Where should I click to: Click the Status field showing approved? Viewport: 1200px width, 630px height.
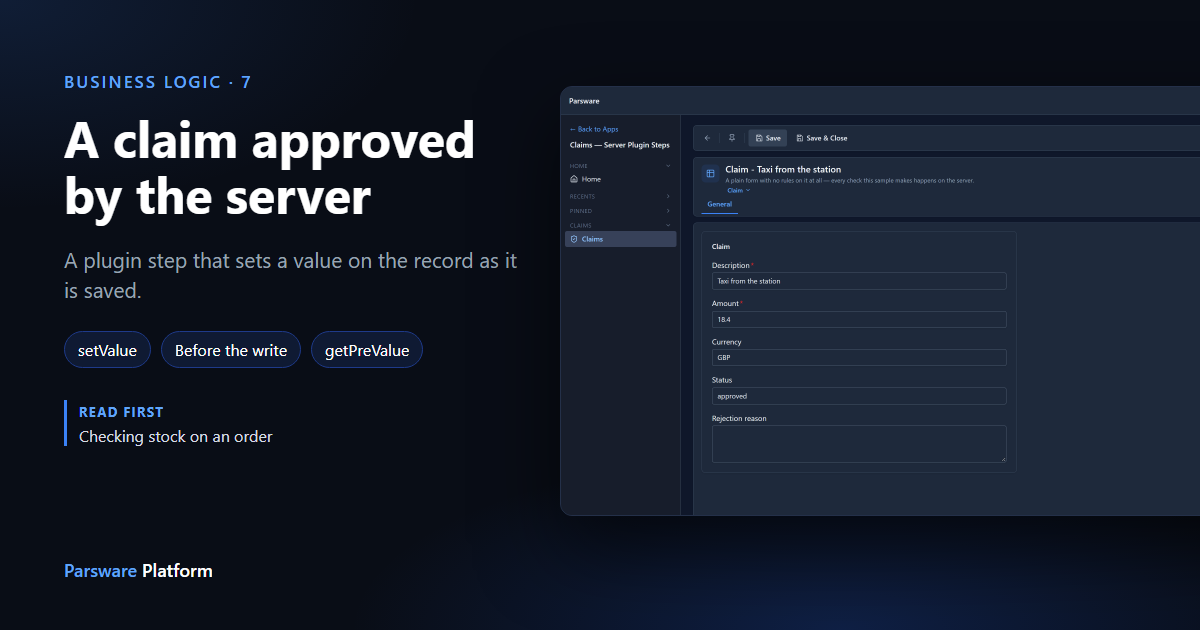[x=859, y=396]
